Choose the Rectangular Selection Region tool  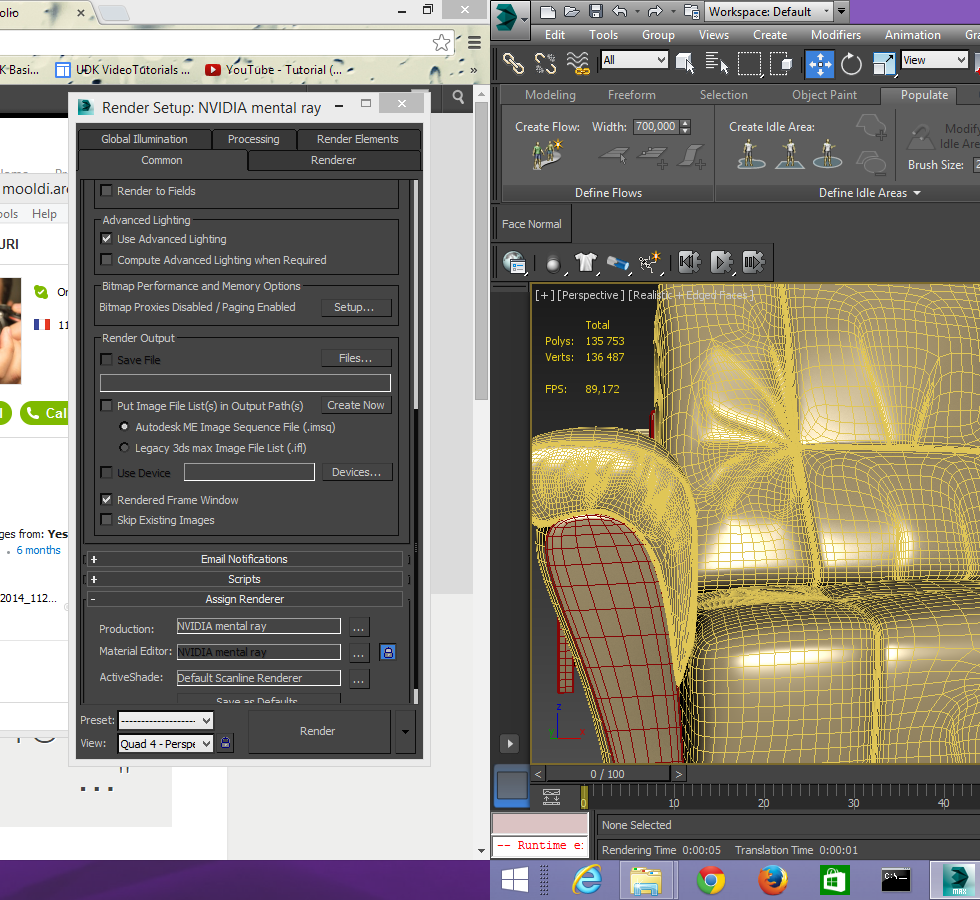coord(749,64)
